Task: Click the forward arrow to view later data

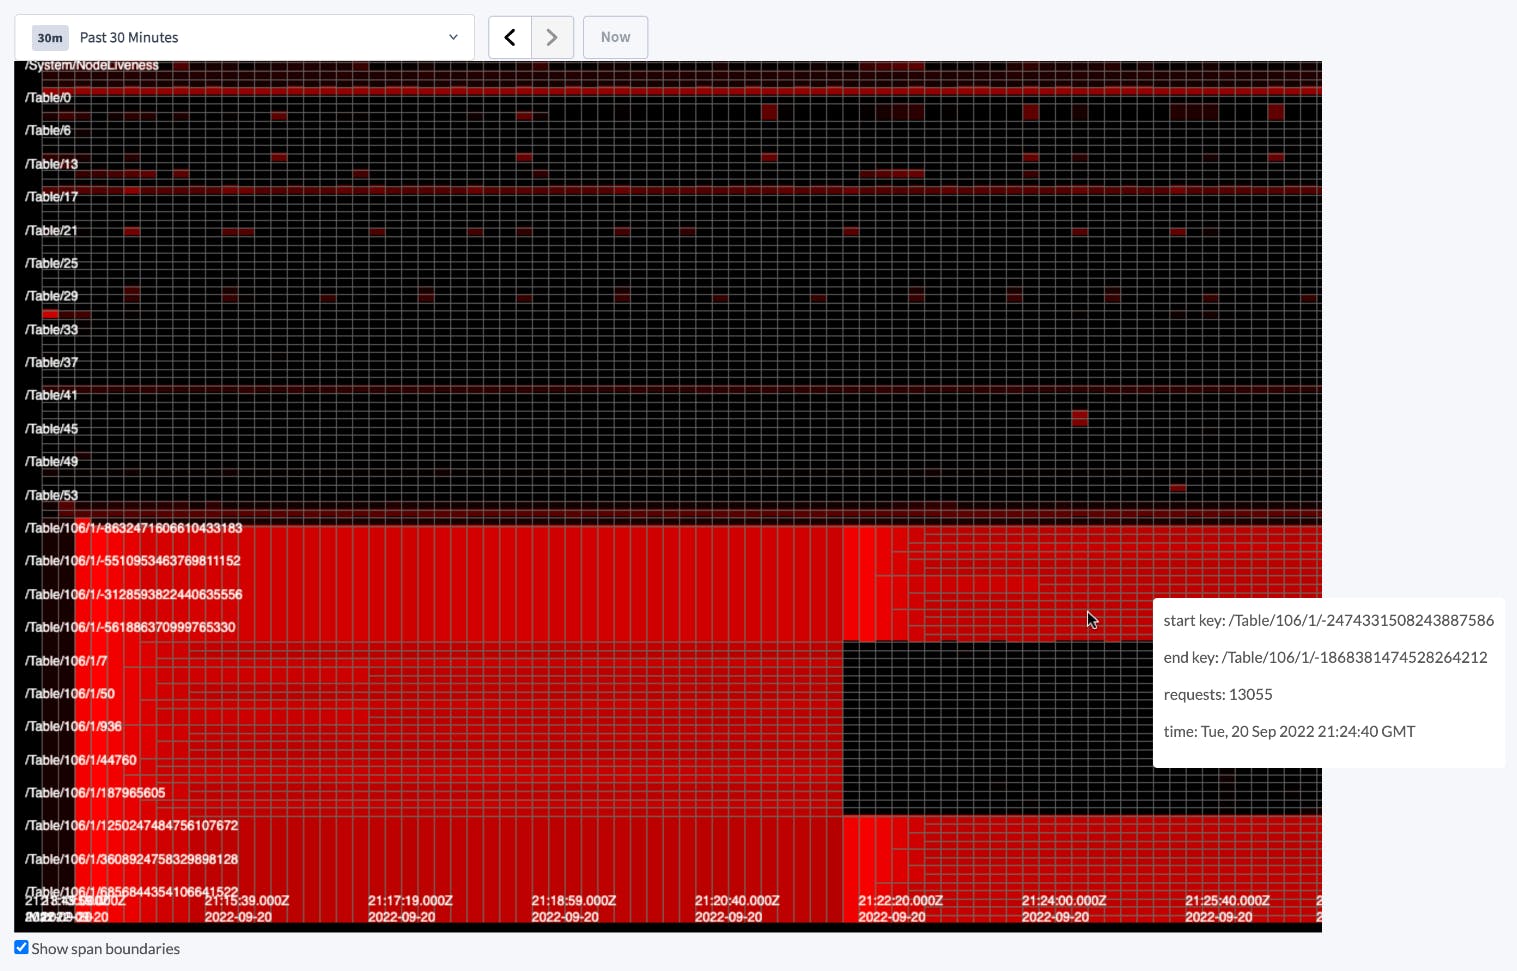Action: pyautogui.click(x=552, y=37)
